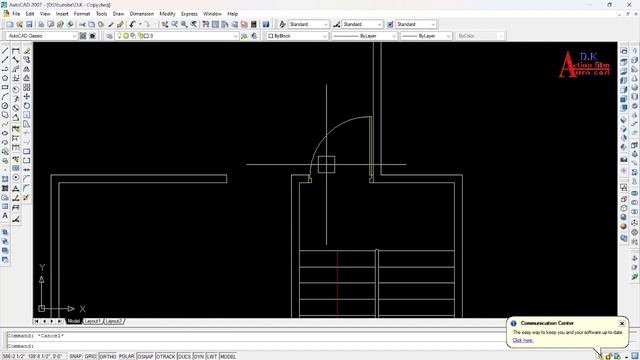Click the Text Style icon
Image resolution: width=640 pixels, height=360 pixels.
[282, 24]
